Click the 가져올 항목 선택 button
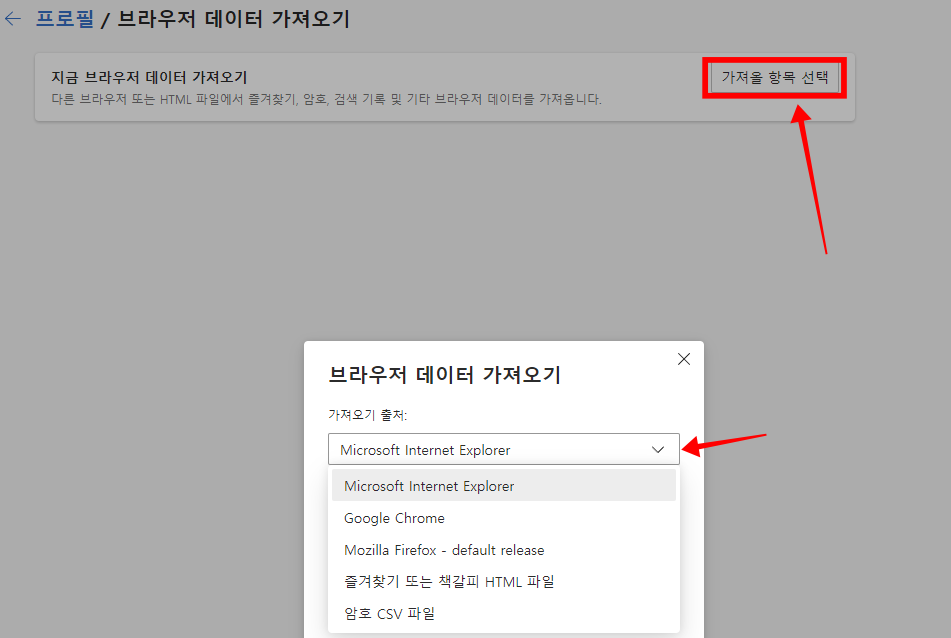Viewport: 951px width, 638px height. point(775,78)
